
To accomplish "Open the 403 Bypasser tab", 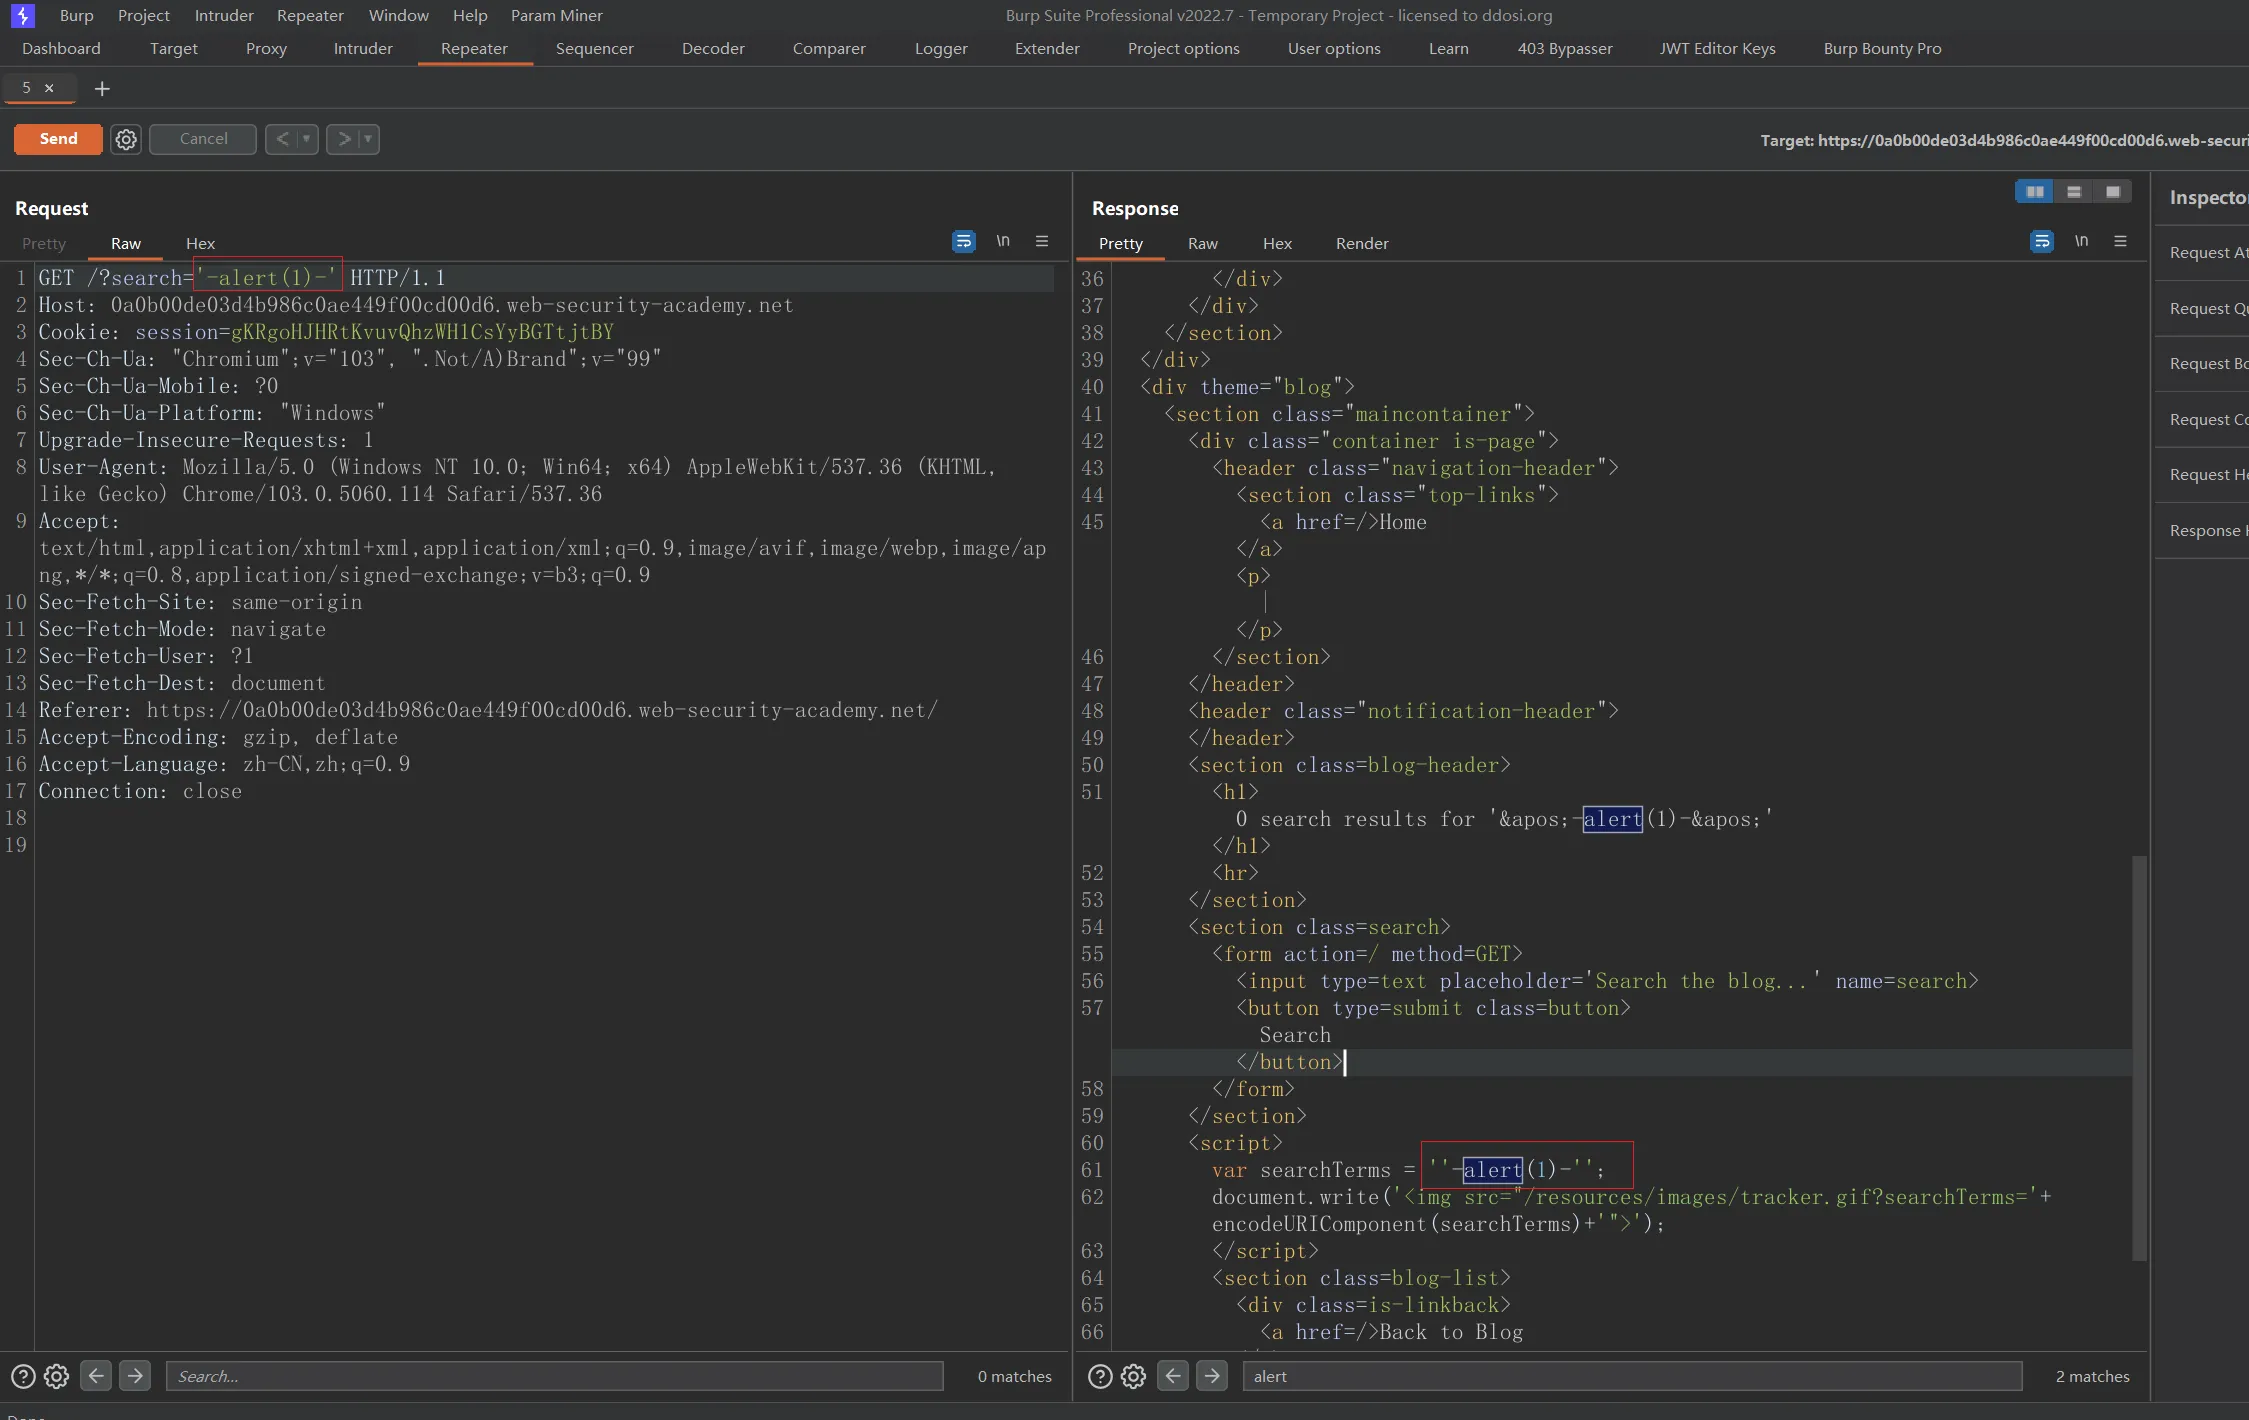I will coord(1565,48).
